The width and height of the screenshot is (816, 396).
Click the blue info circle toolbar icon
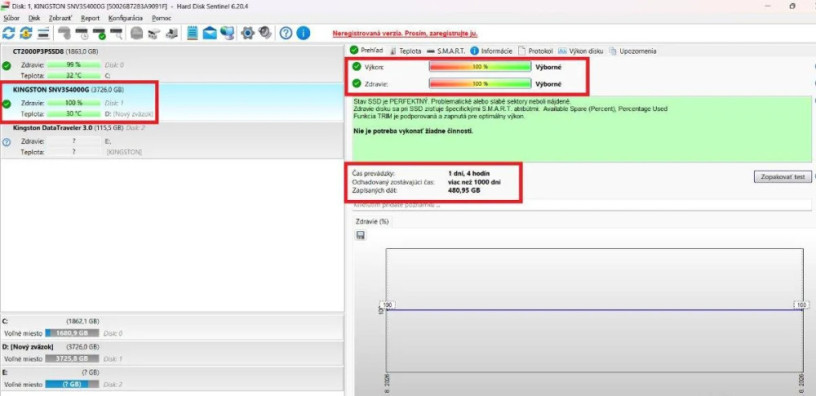pos(303,33)
